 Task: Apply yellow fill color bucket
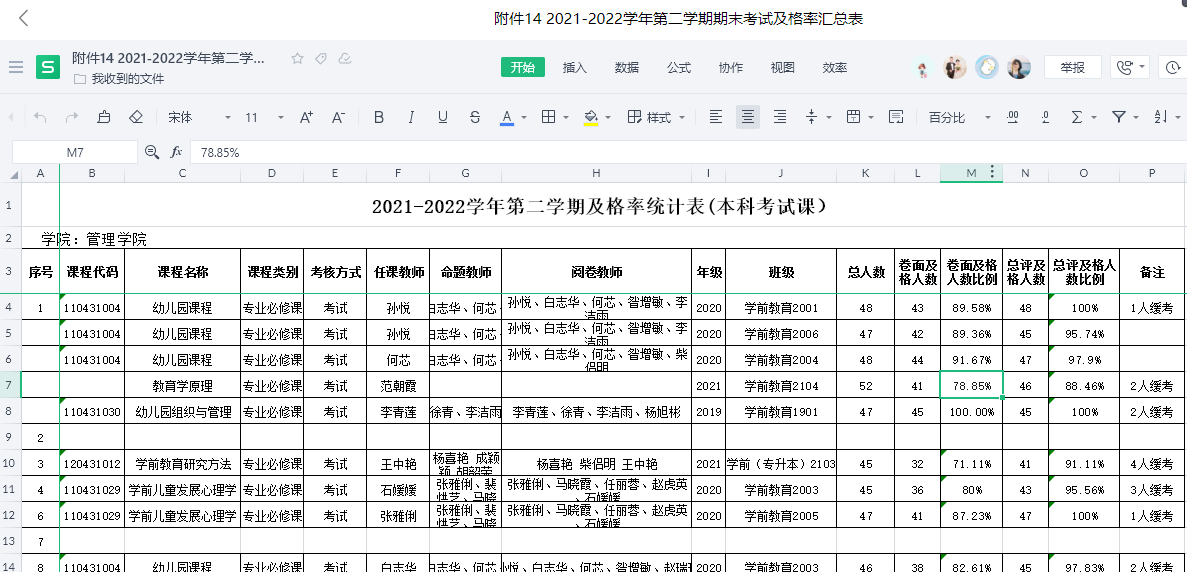(590, 117)
